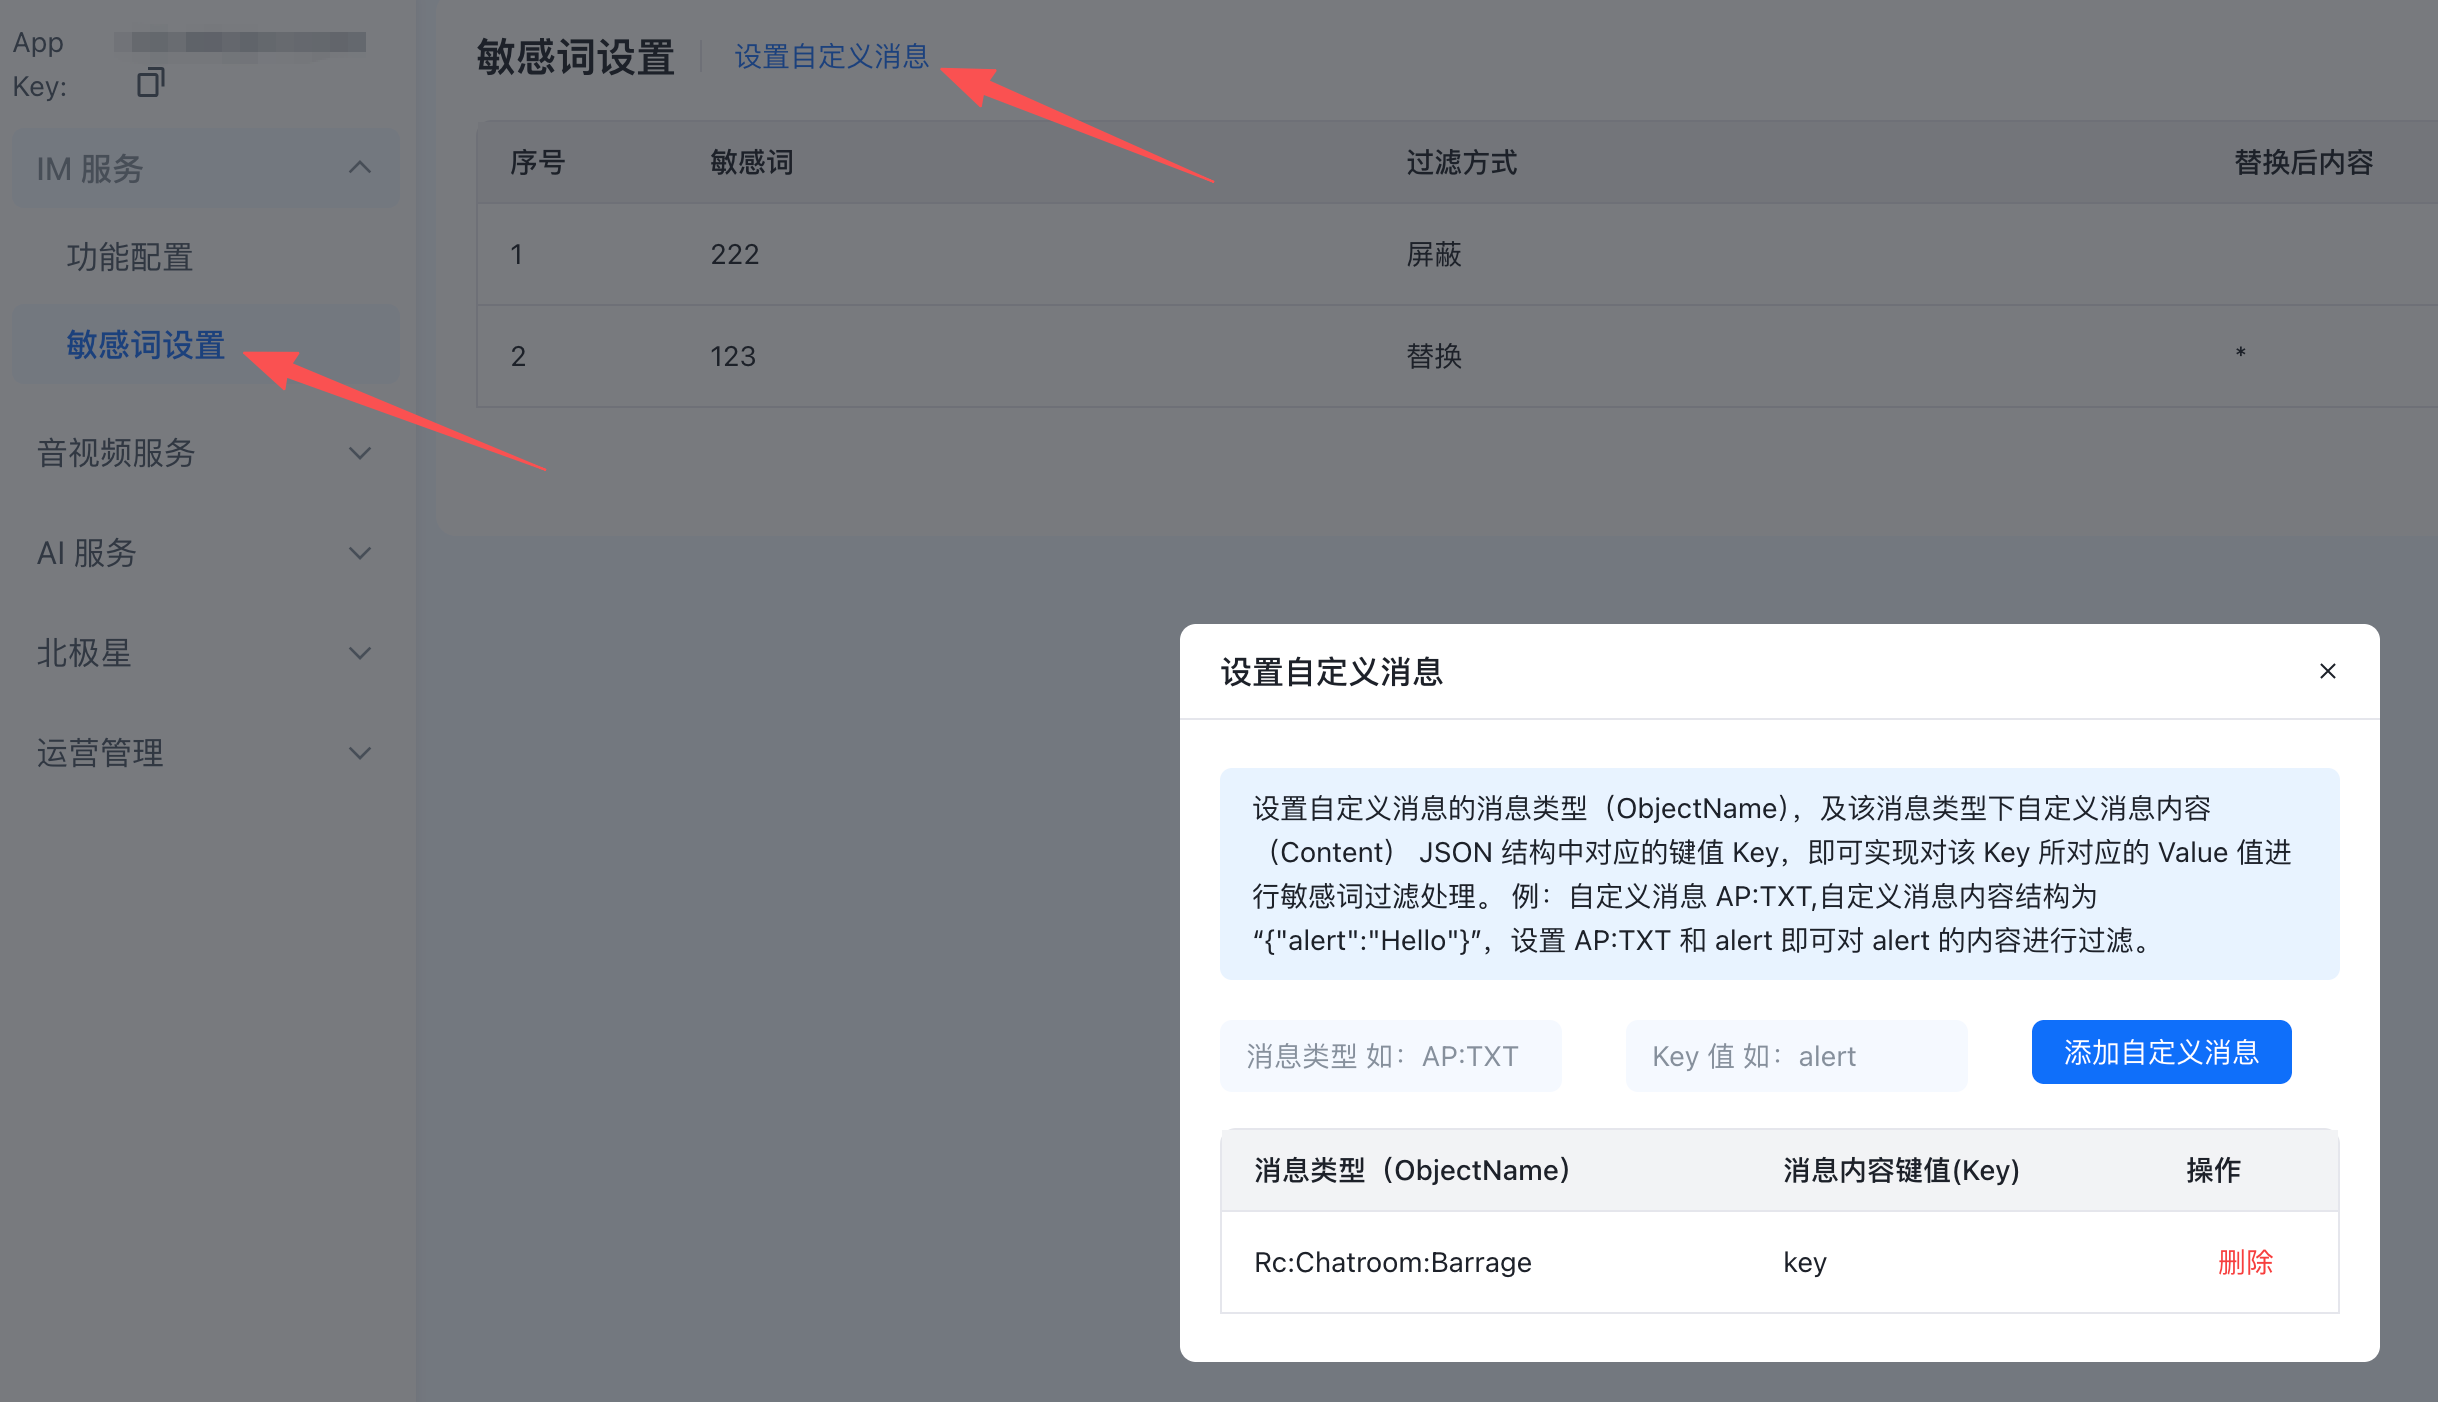Click the key value cell

coord(1805,1263)
